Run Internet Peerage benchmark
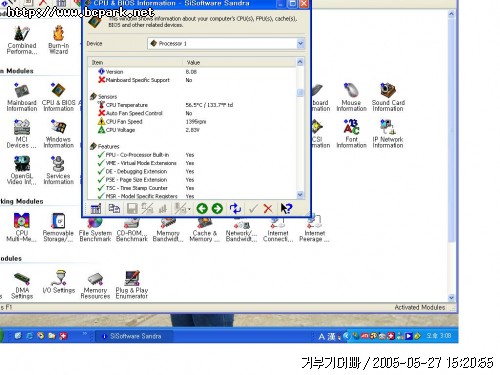 point(314,229)
